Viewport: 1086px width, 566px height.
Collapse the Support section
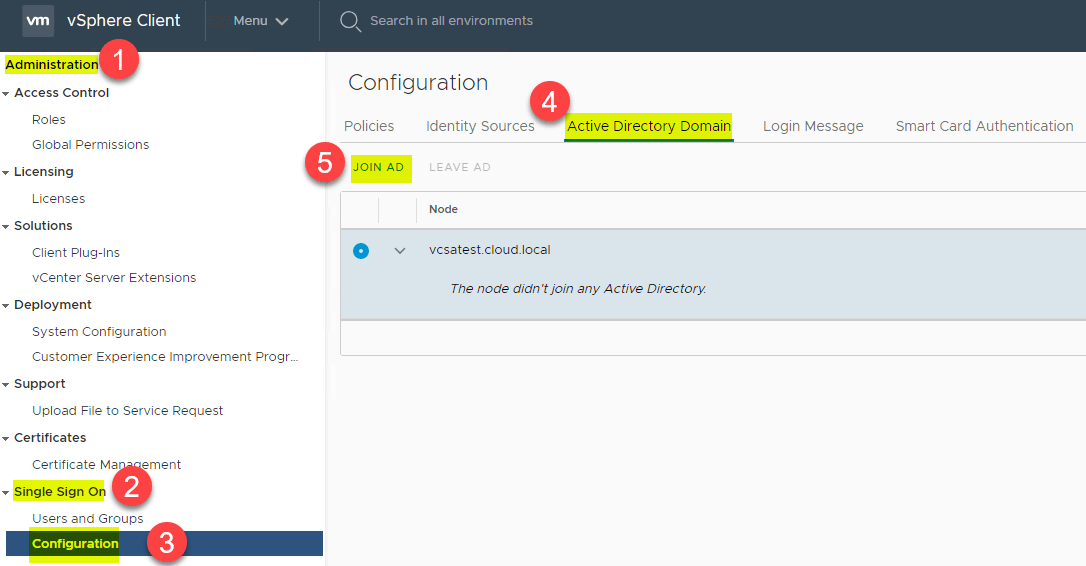[6, 384]
